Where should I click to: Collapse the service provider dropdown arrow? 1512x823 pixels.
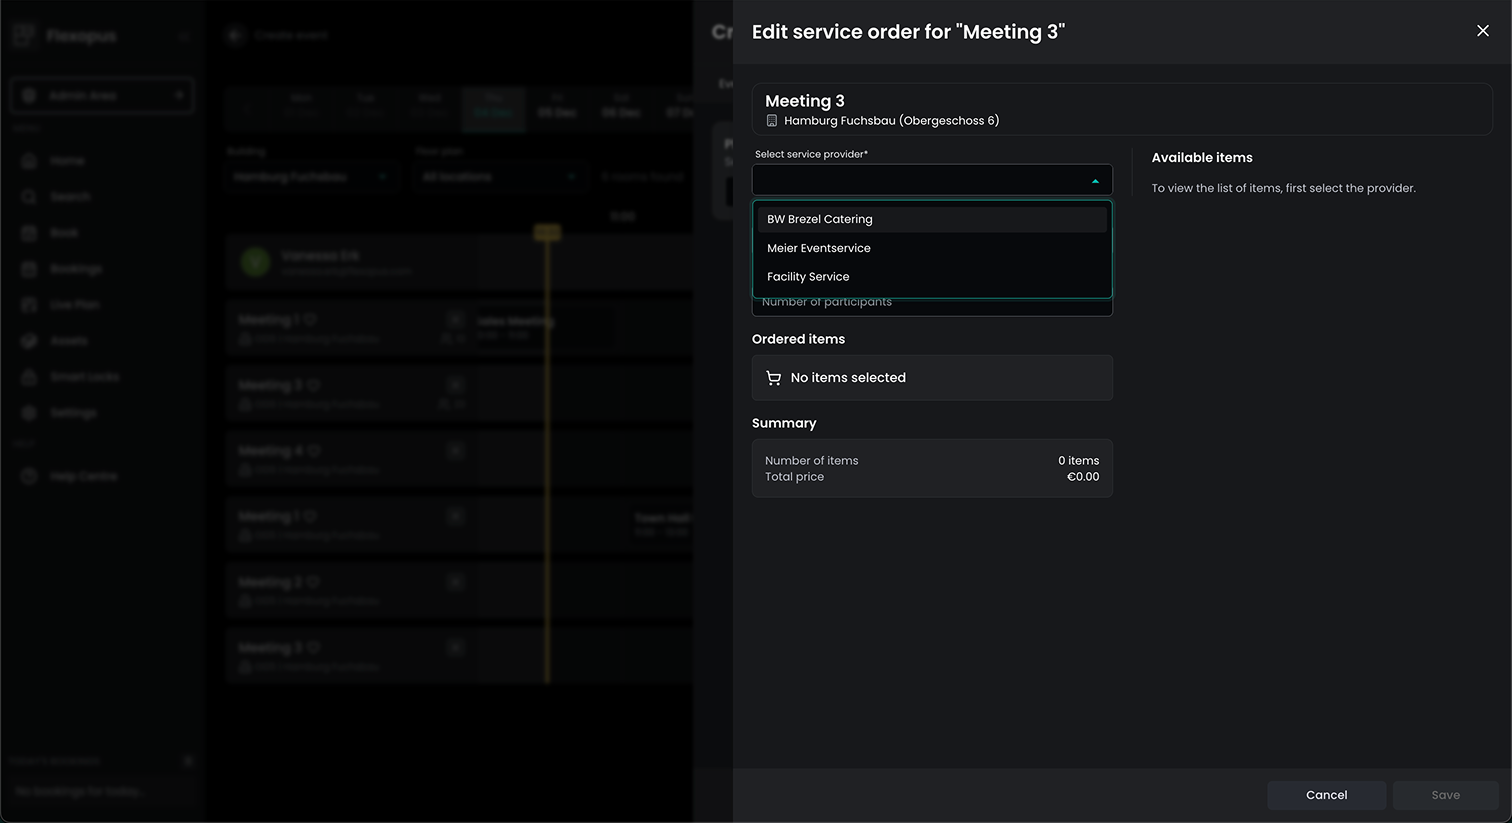tap(1095, 181)
